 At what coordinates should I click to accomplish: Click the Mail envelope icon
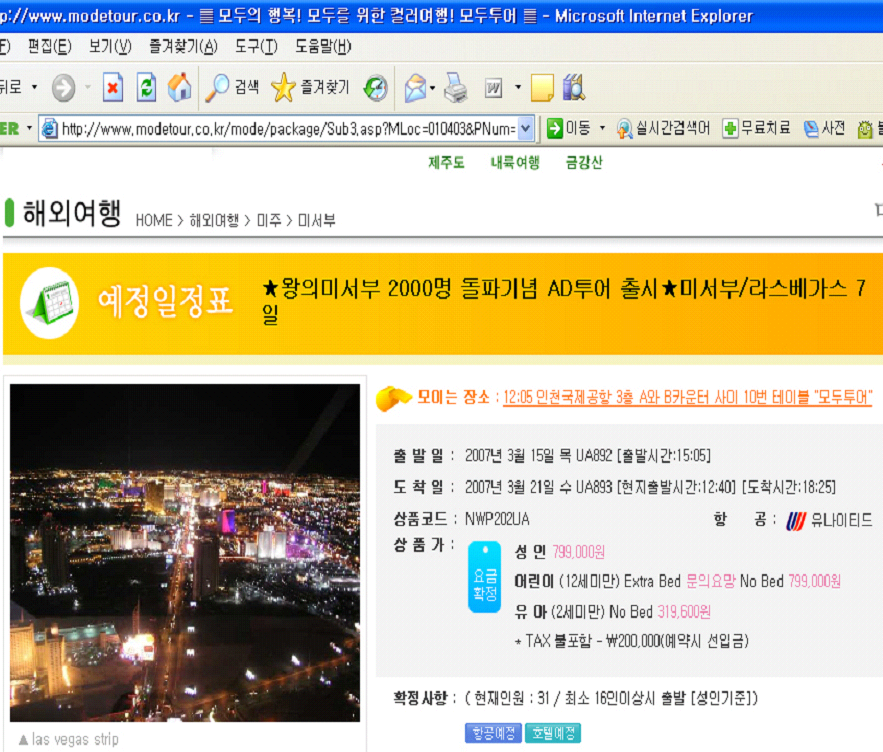414,88
